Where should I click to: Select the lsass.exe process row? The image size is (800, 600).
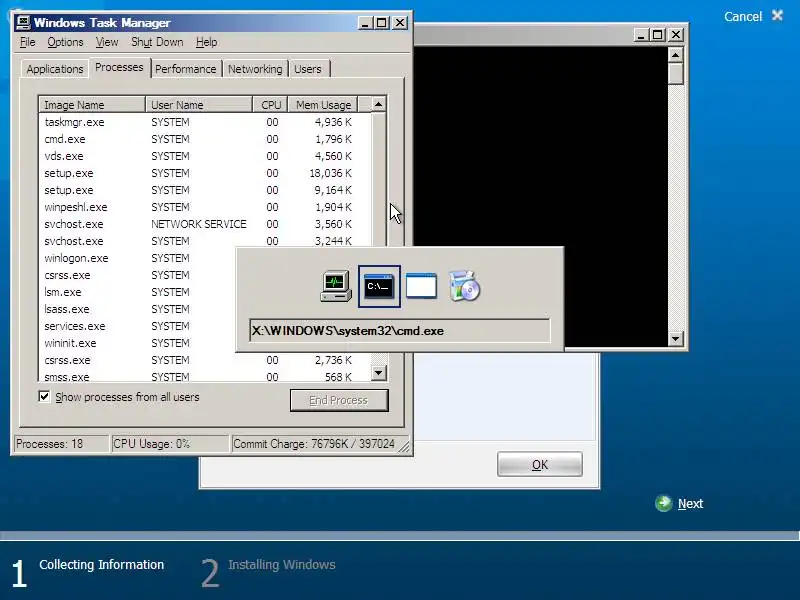coord(137,309)
